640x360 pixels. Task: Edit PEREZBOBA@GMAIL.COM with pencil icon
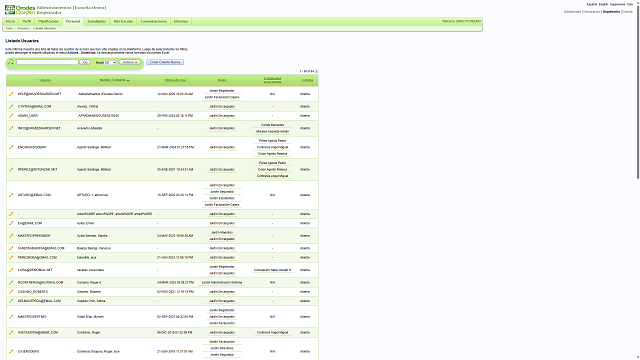pos(11,258)
